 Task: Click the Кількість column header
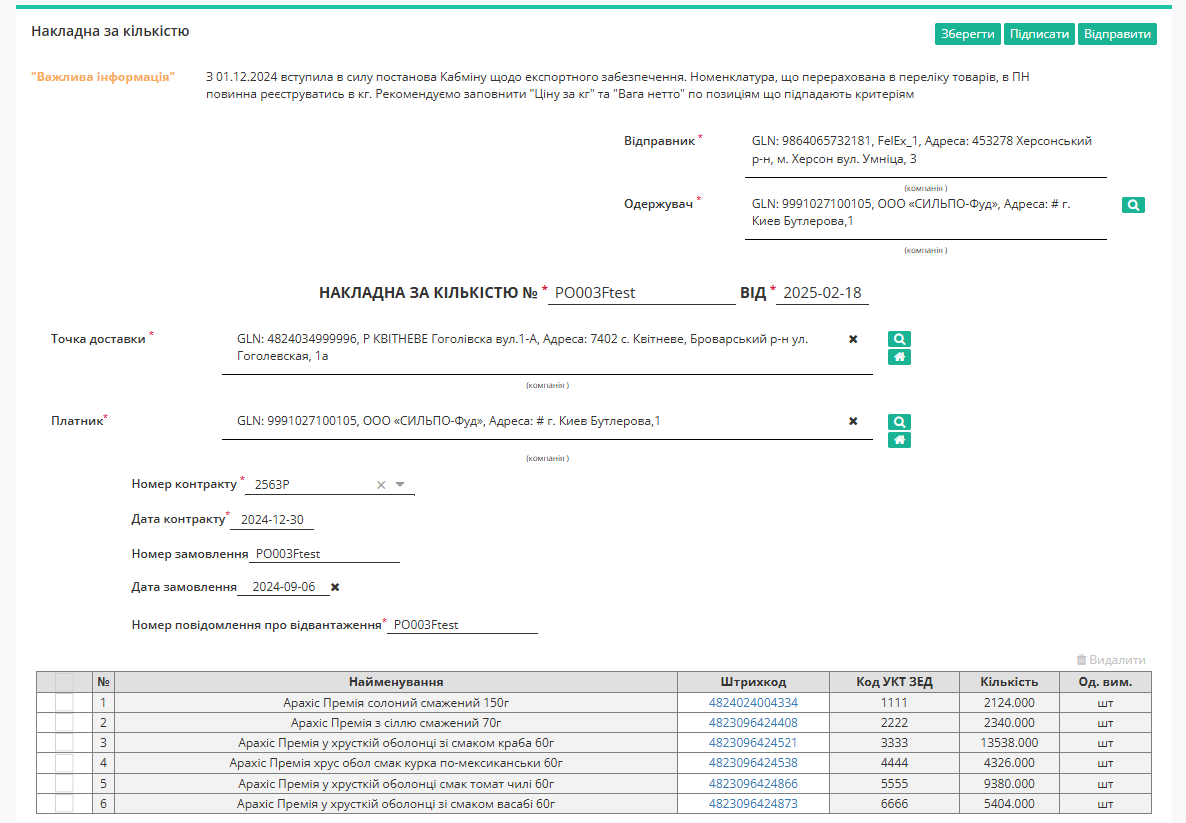1009,682
